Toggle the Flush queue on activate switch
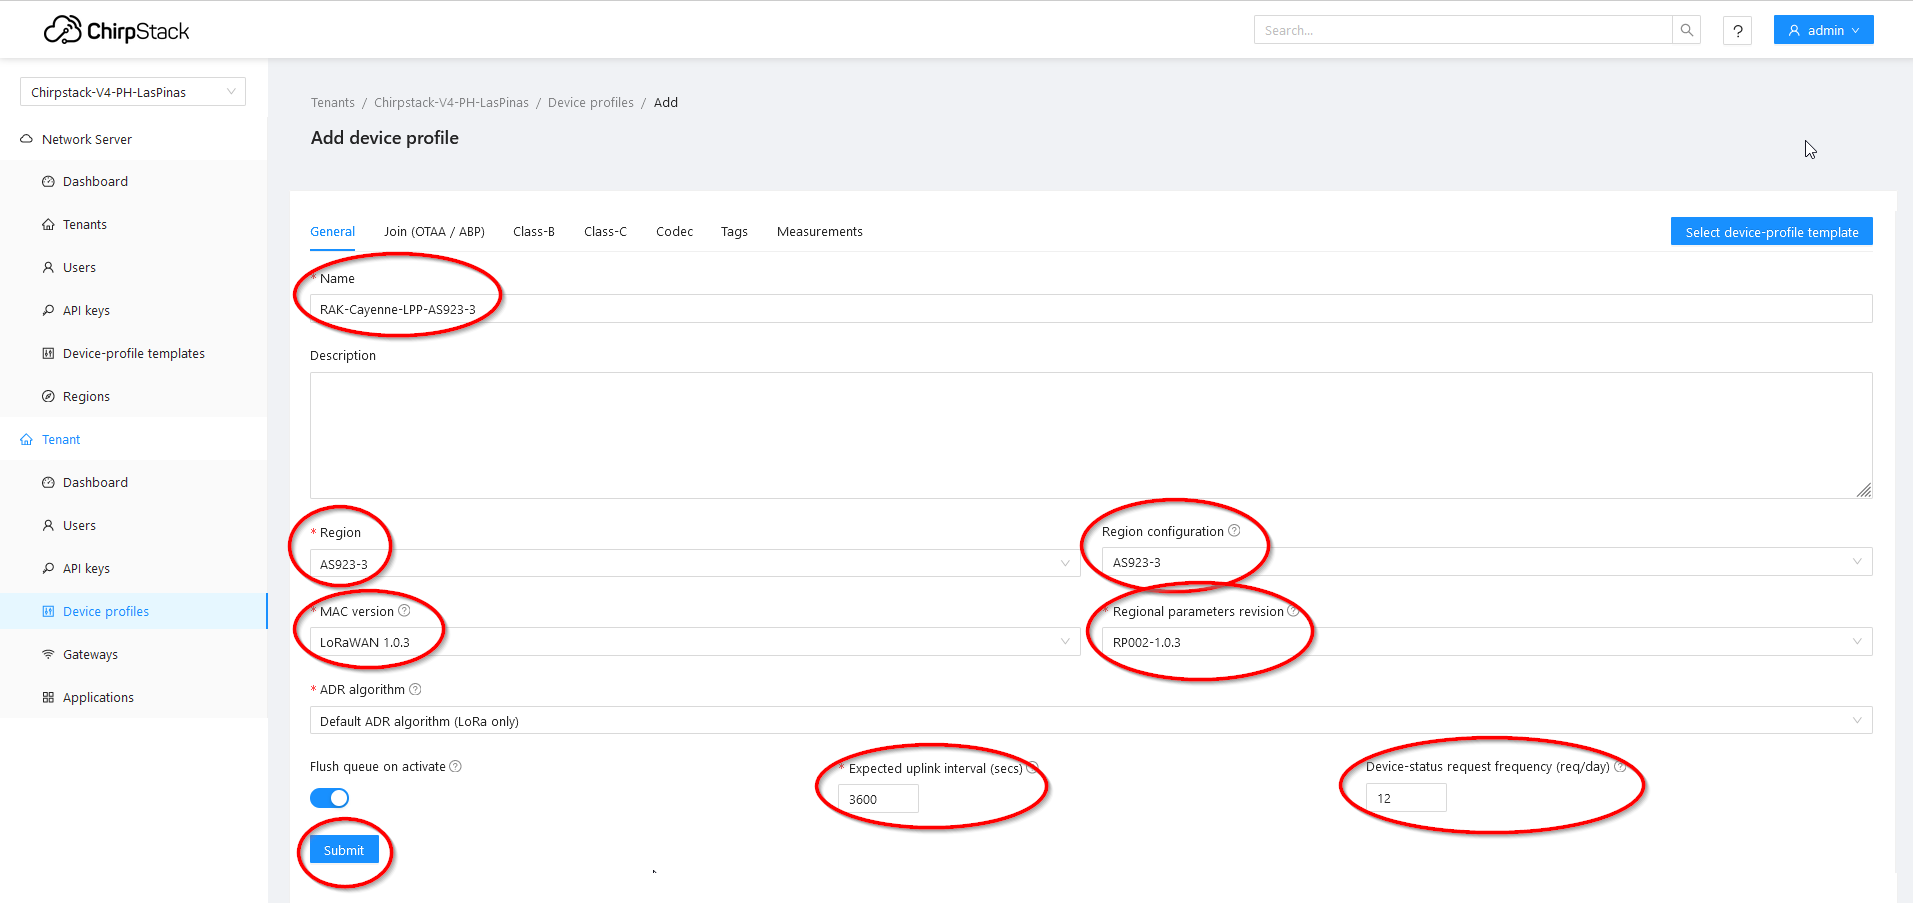This screenshot has width=1913, height=903. click(x=329, y=798)
